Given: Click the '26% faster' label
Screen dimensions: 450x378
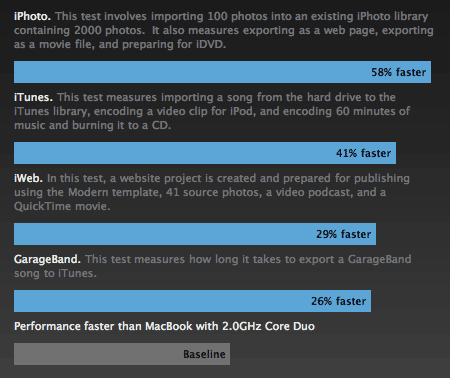Looking at the screenshot, I should pyautogui.click(x=338, y=301).
